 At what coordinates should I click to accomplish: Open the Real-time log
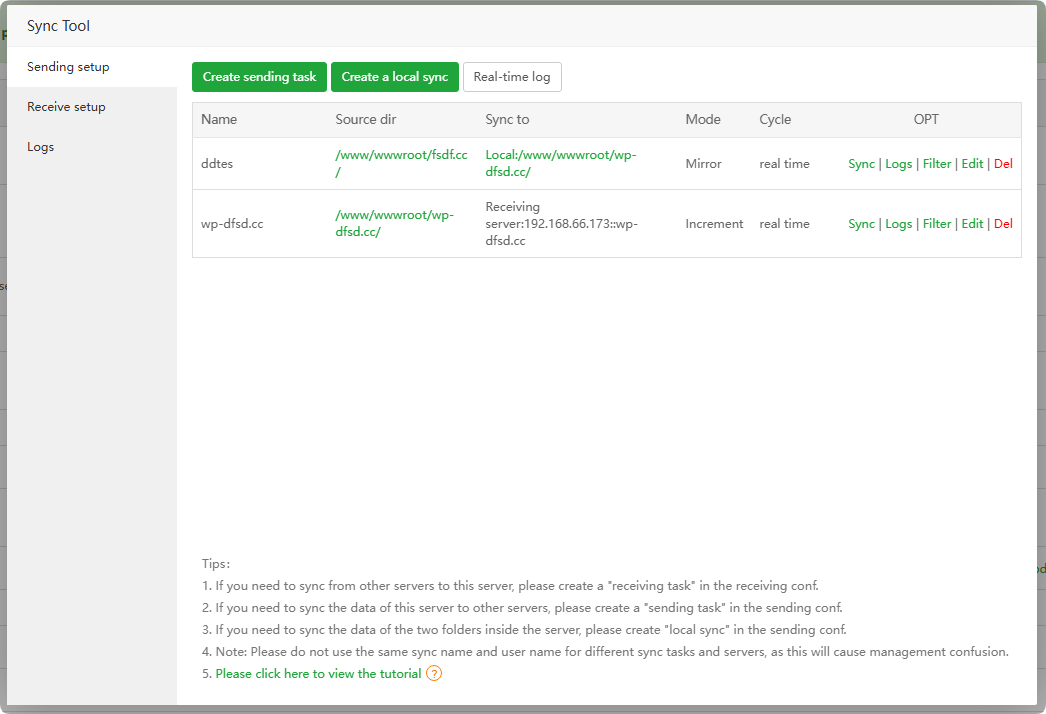tap(512, 77)
